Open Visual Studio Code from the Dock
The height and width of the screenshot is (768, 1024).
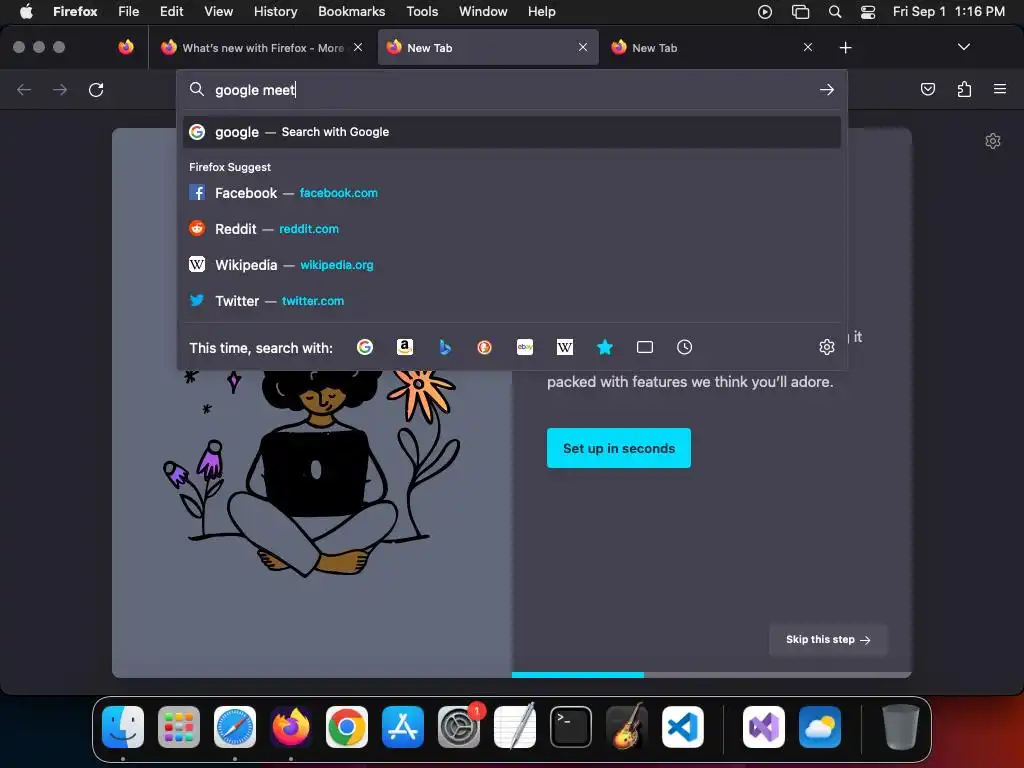click(x=682, y=727)
